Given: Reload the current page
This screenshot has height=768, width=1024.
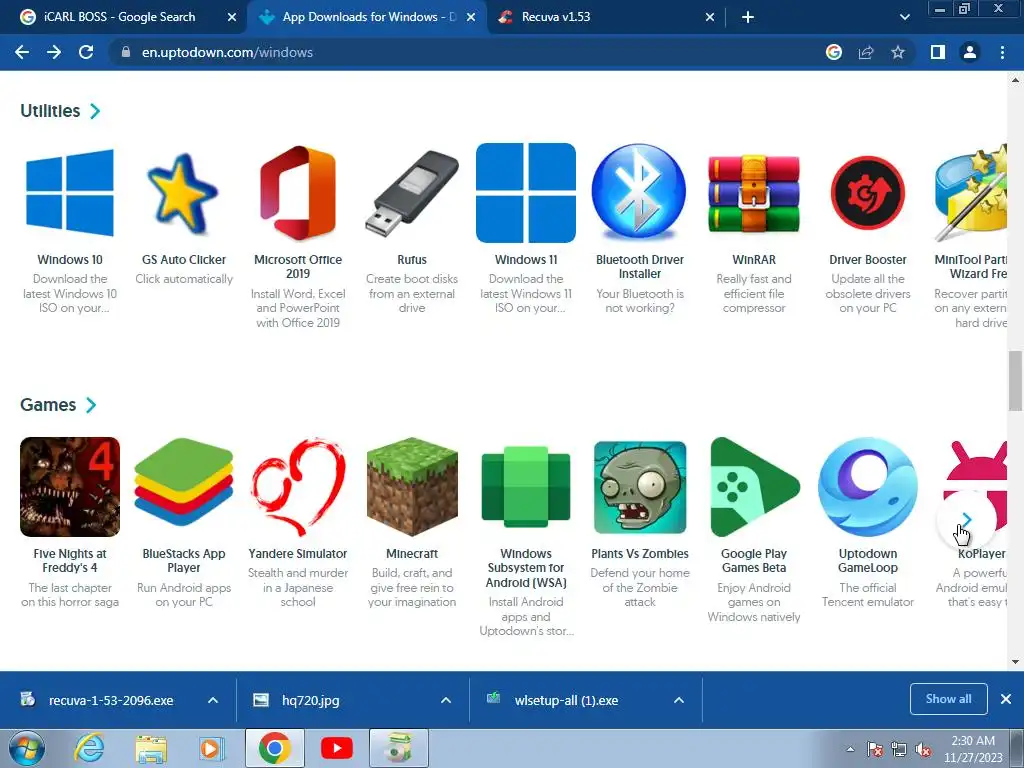Looking at the screenshot, I should point(86,52).
